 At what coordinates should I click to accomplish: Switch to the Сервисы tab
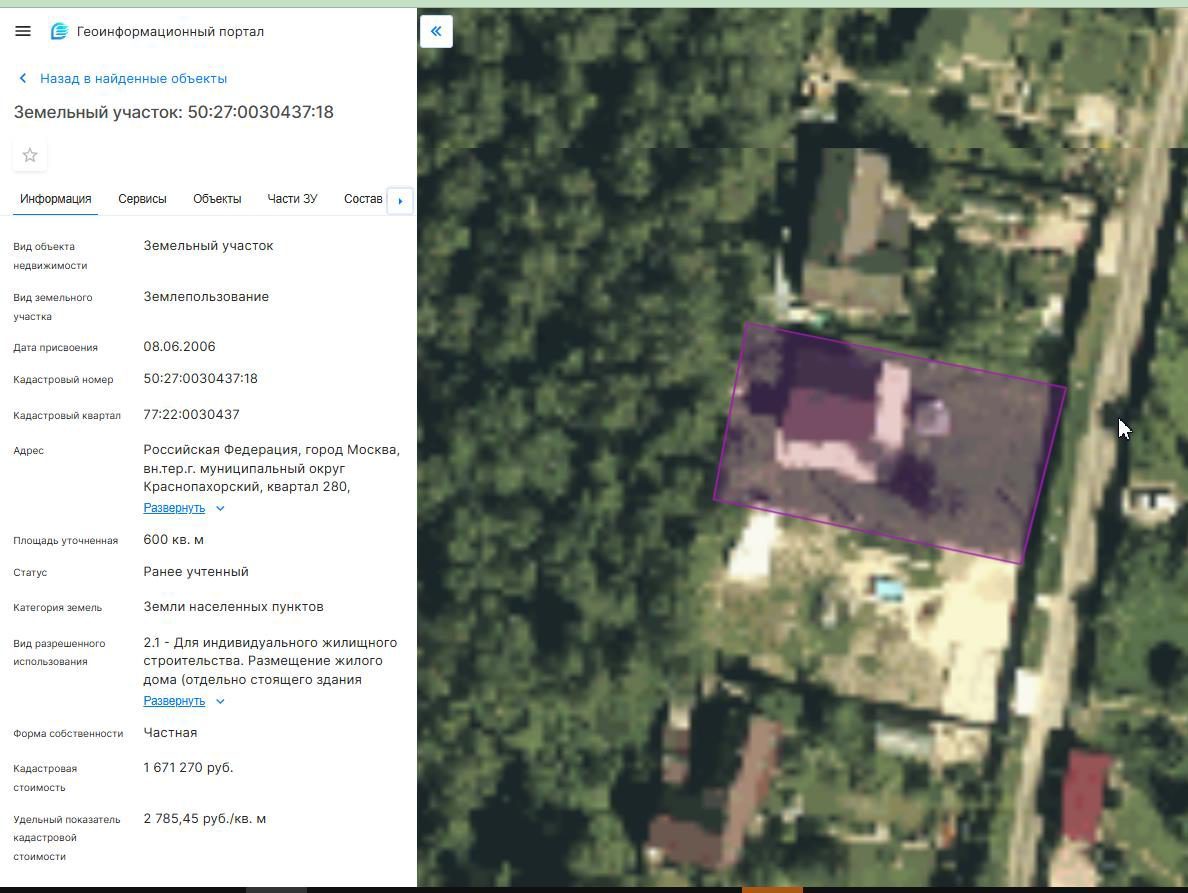pos(142,199)
